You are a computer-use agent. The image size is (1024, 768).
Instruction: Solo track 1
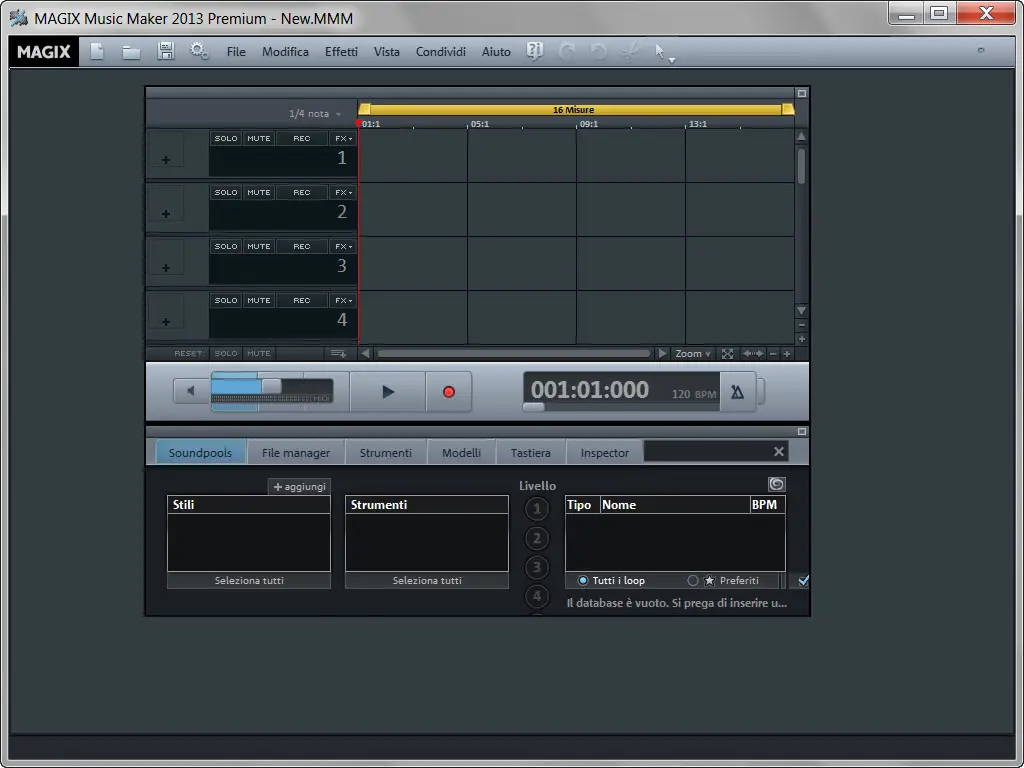[226, 138]
